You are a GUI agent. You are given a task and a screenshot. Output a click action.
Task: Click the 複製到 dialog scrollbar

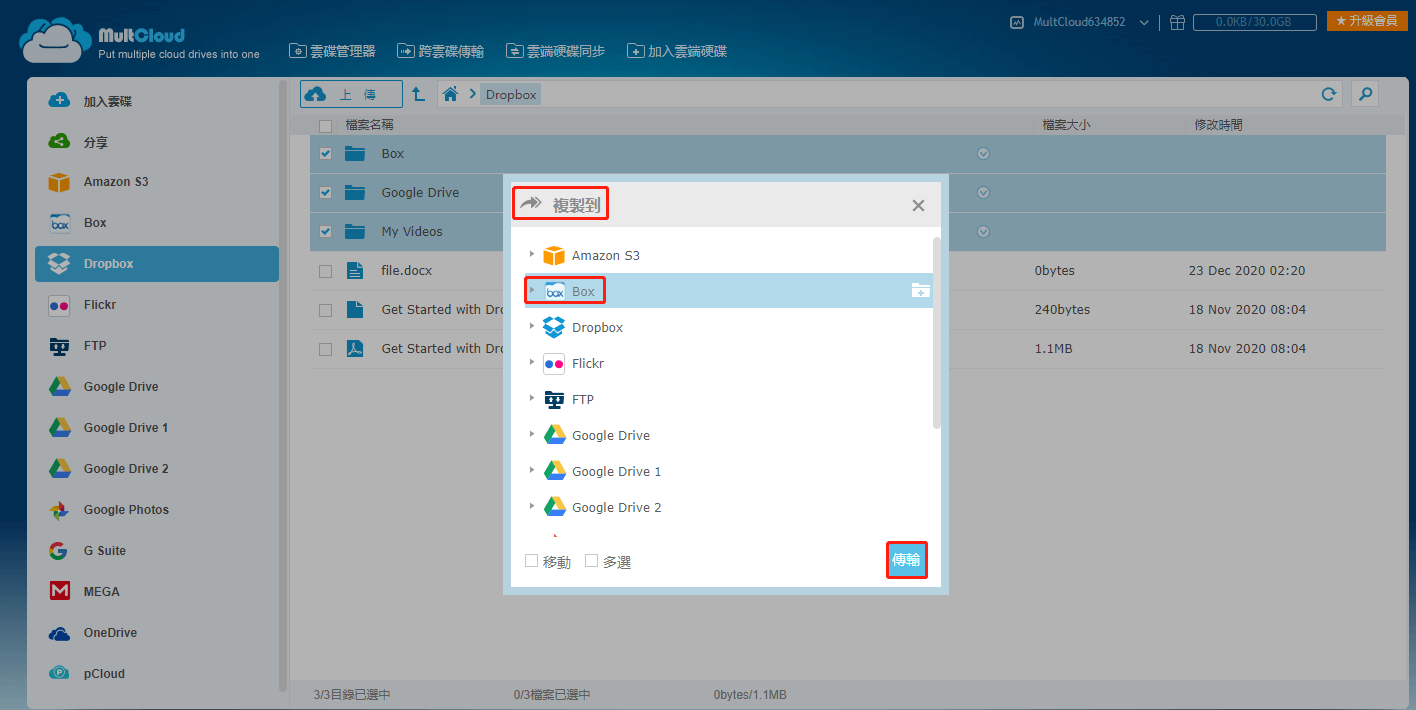[937, 332]
